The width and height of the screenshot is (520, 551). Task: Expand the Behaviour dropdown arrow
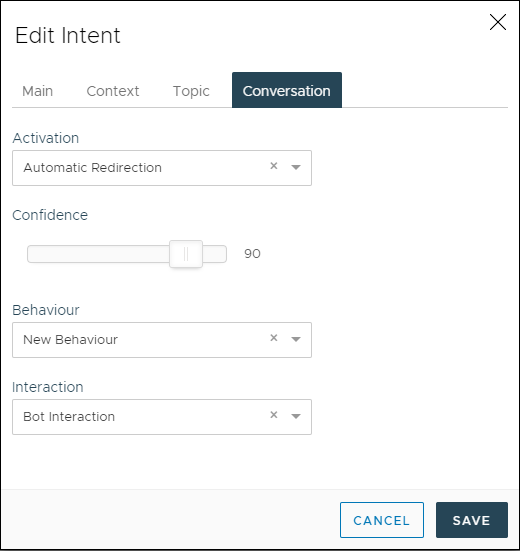[296, 339]
